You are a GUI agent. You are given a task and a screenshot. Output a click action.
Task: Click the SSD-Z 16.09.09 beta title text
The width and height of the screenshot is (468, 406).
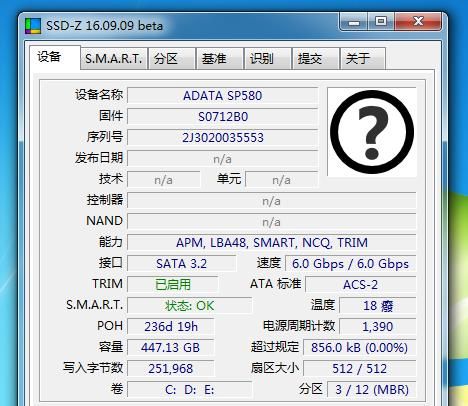point(104,26)
